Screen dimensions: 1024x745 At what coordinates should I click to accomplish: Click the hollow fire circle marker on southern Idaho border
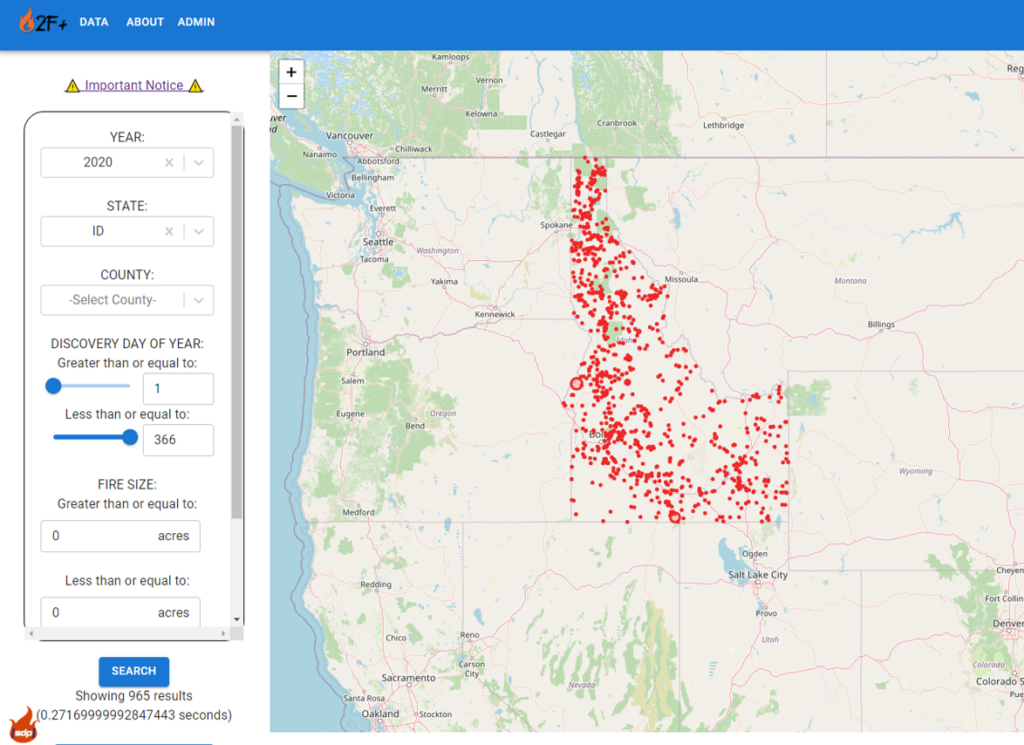675,517
